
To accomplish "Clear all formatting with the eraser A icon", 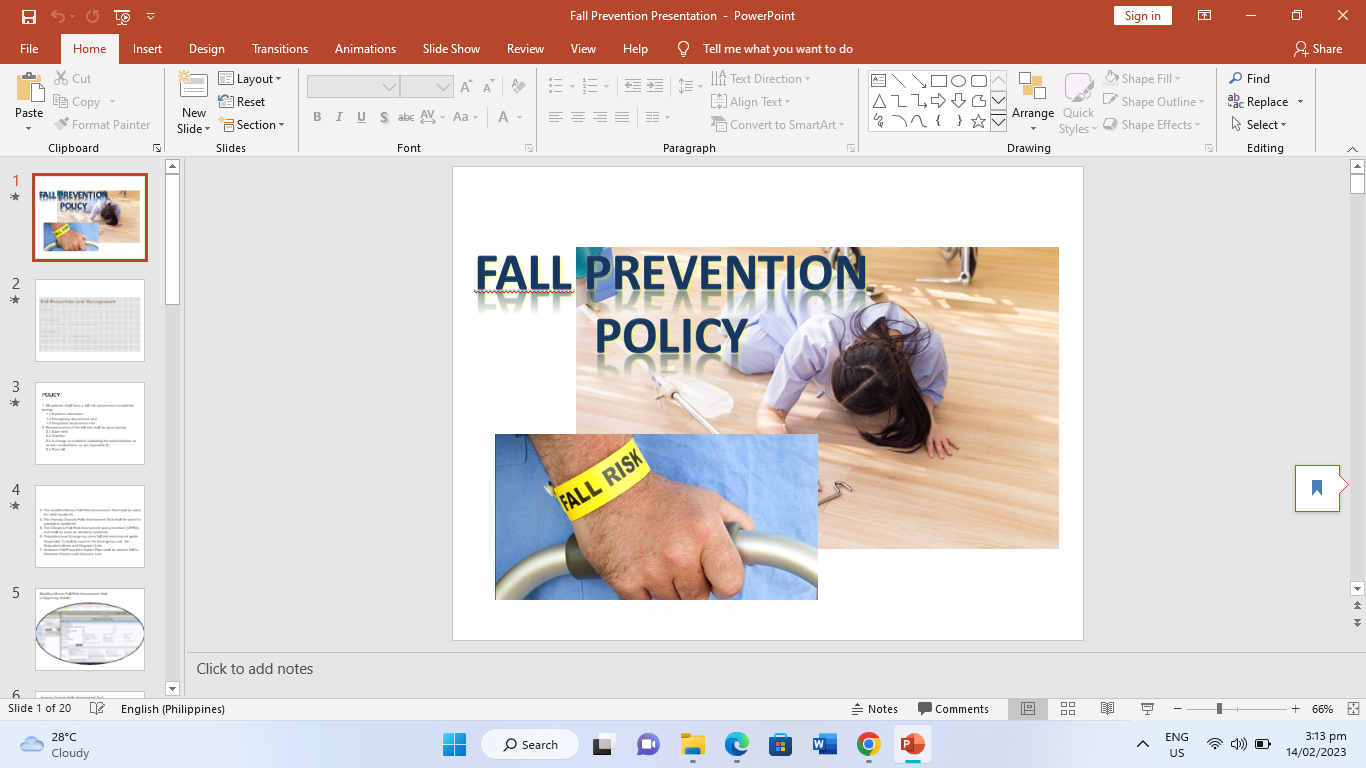I will coord(518,87).
